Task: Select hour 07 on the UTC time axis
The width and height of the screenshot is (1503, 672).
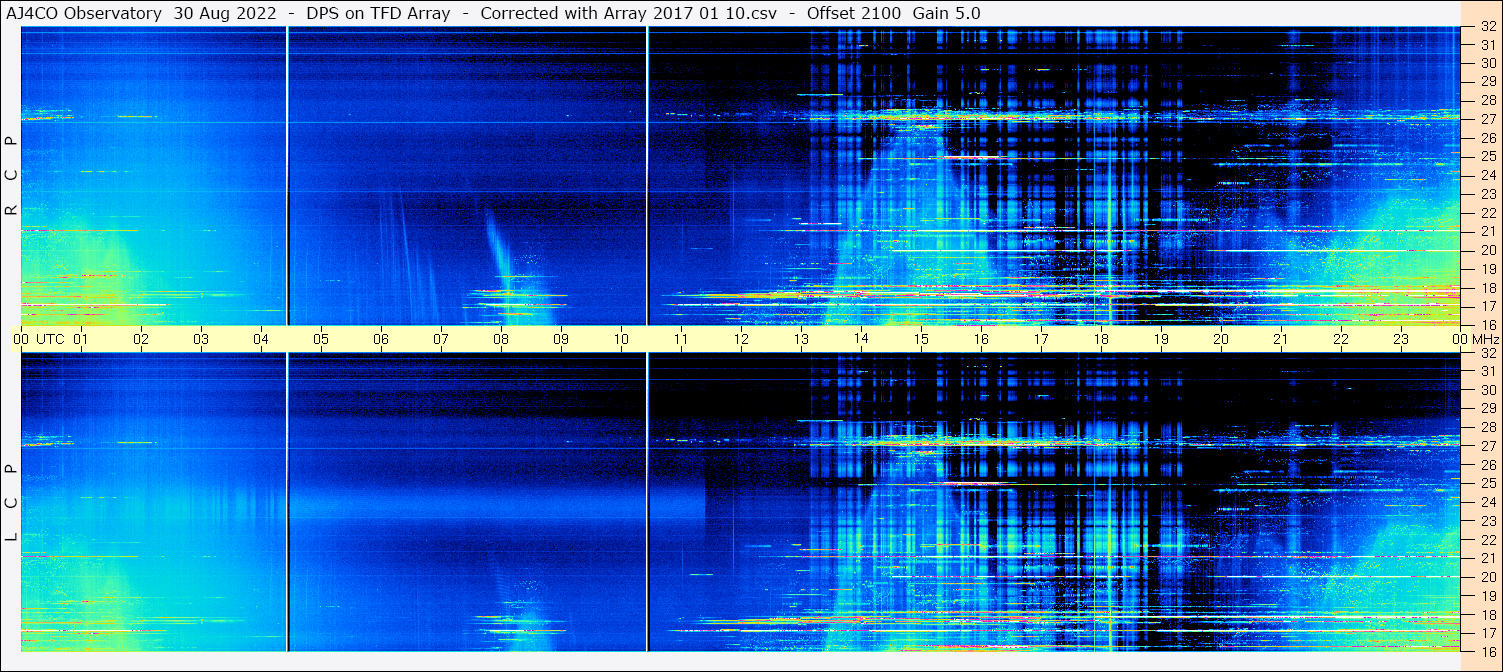Action: pyautogui.click(x=441, y=339)
